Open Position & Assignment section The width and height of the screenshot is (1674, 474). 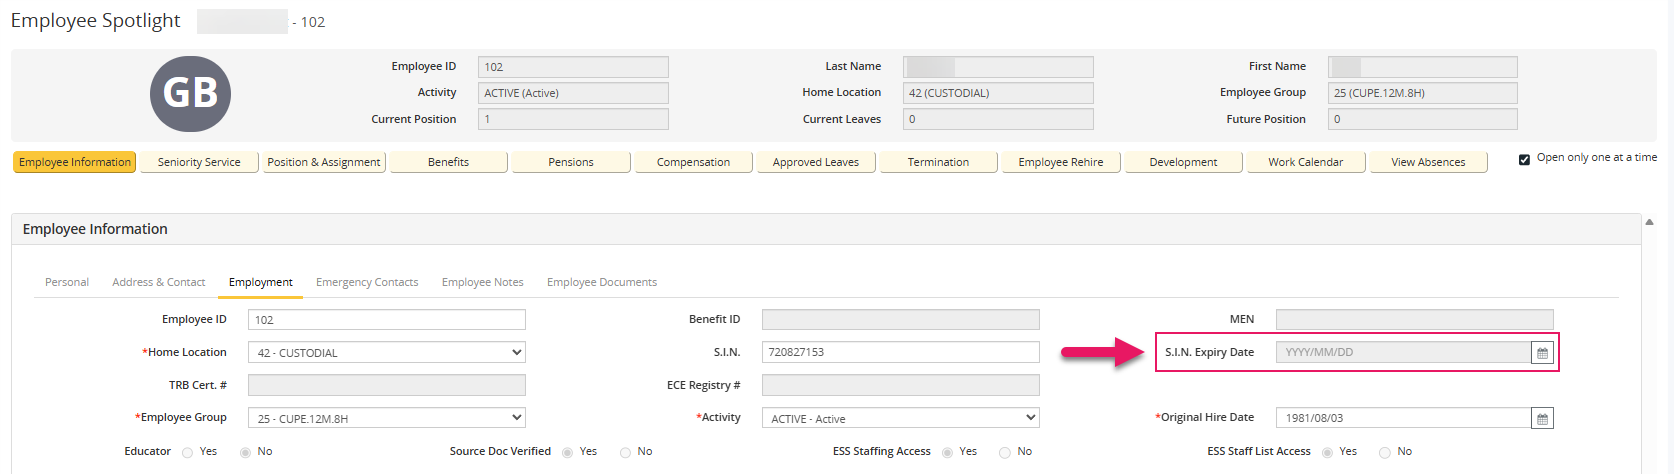click(x=324, y=162)
